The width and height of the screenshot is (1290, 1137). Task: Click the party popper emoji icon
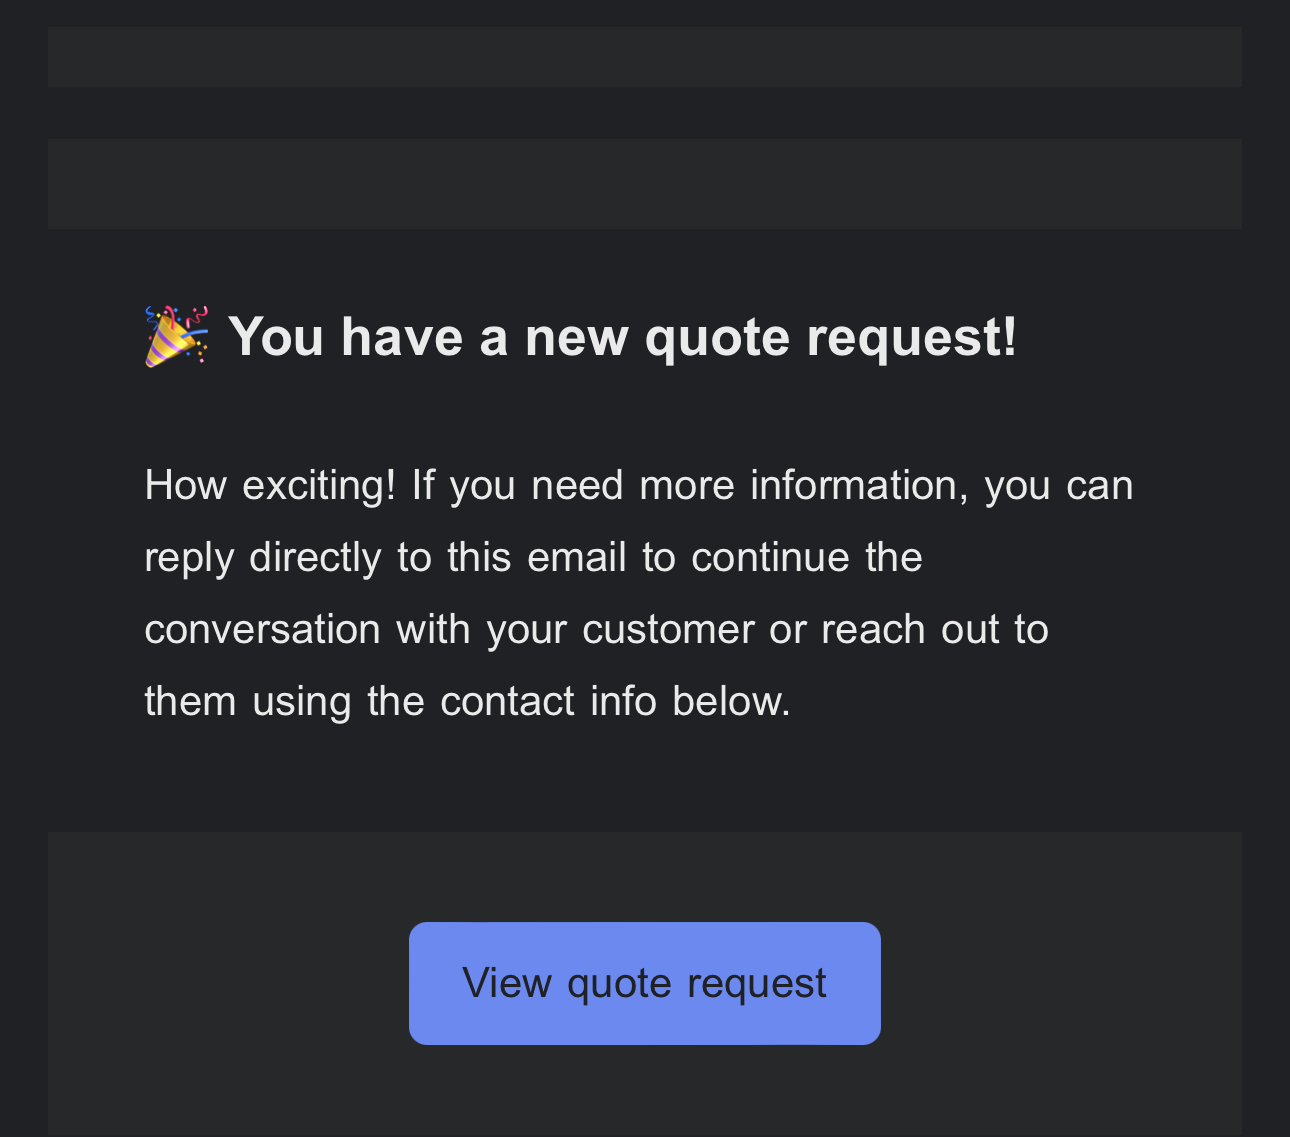coord(177,336)
